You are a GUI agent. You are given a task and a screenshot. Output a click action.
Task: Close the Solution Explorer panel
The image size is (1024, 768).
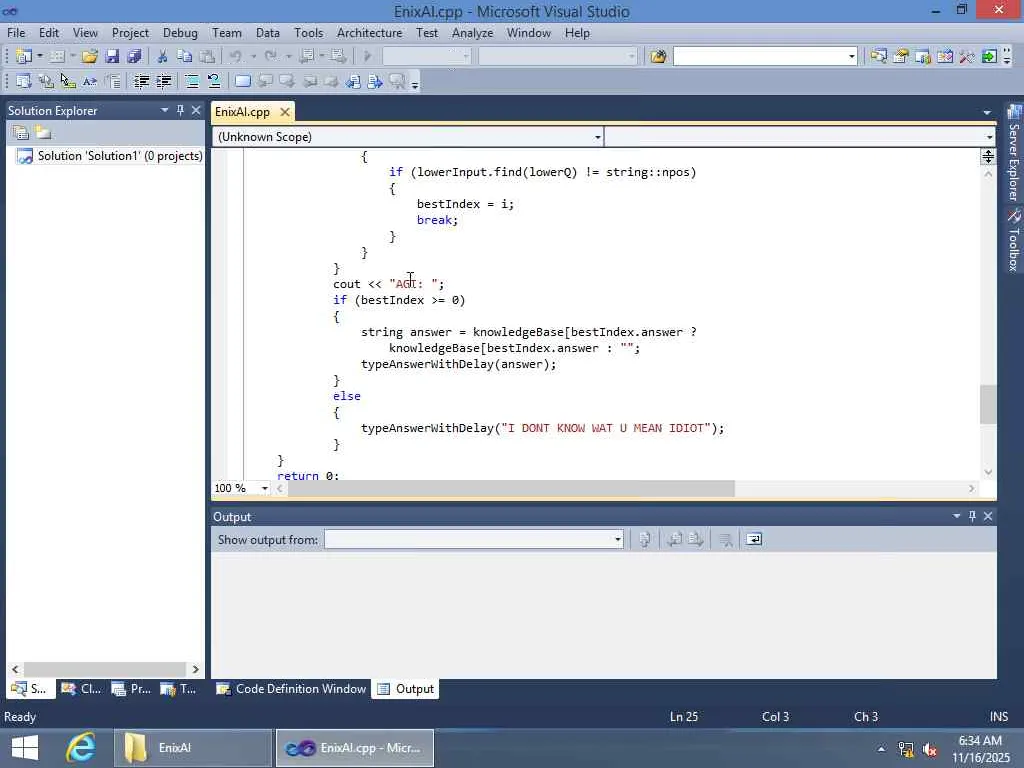pos(196,110)
